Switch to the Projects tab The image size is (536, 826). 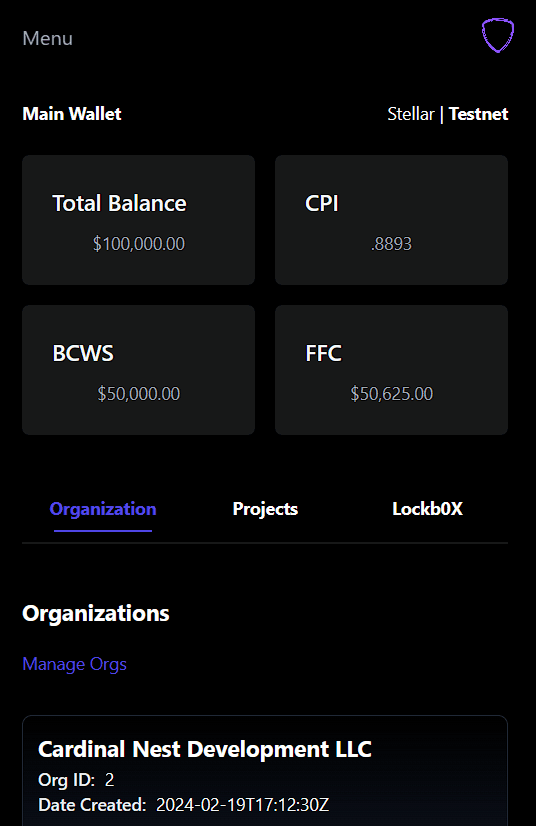[x=265, y=509]
